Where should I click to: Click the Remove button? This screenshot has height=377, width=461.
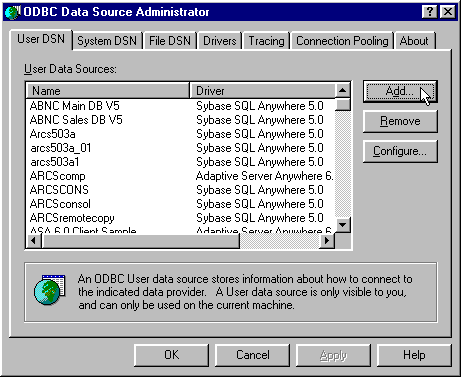pos(400,121)
